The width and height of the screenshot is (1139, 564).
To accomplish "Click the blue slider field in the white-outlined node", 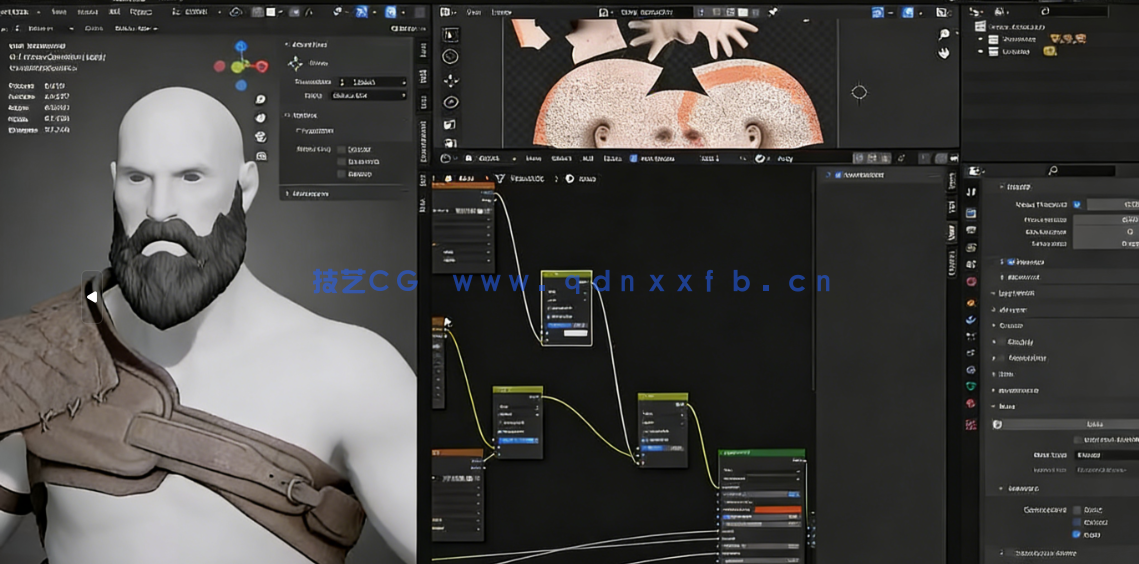I will (x=566, y=325).
